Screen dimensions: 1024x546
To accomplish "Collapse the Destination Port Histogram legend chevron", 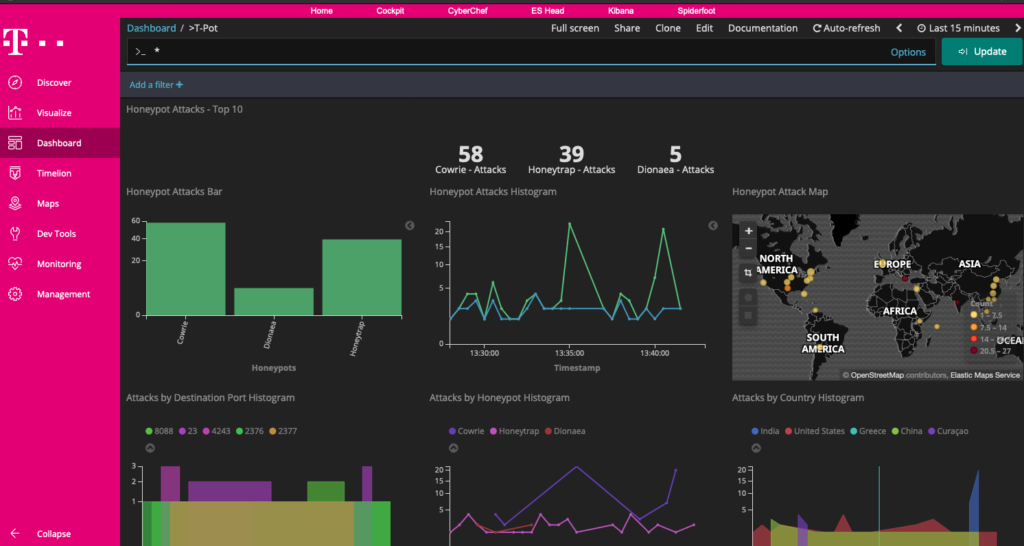I will click(150, 448).
